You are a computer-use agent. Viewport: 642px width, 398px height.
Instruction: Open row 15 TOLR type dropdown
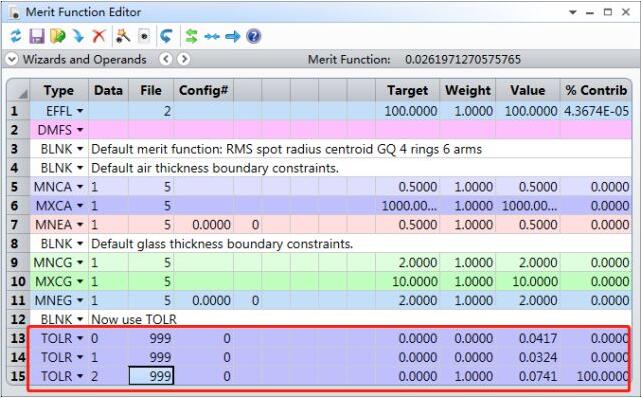(80, 376)
